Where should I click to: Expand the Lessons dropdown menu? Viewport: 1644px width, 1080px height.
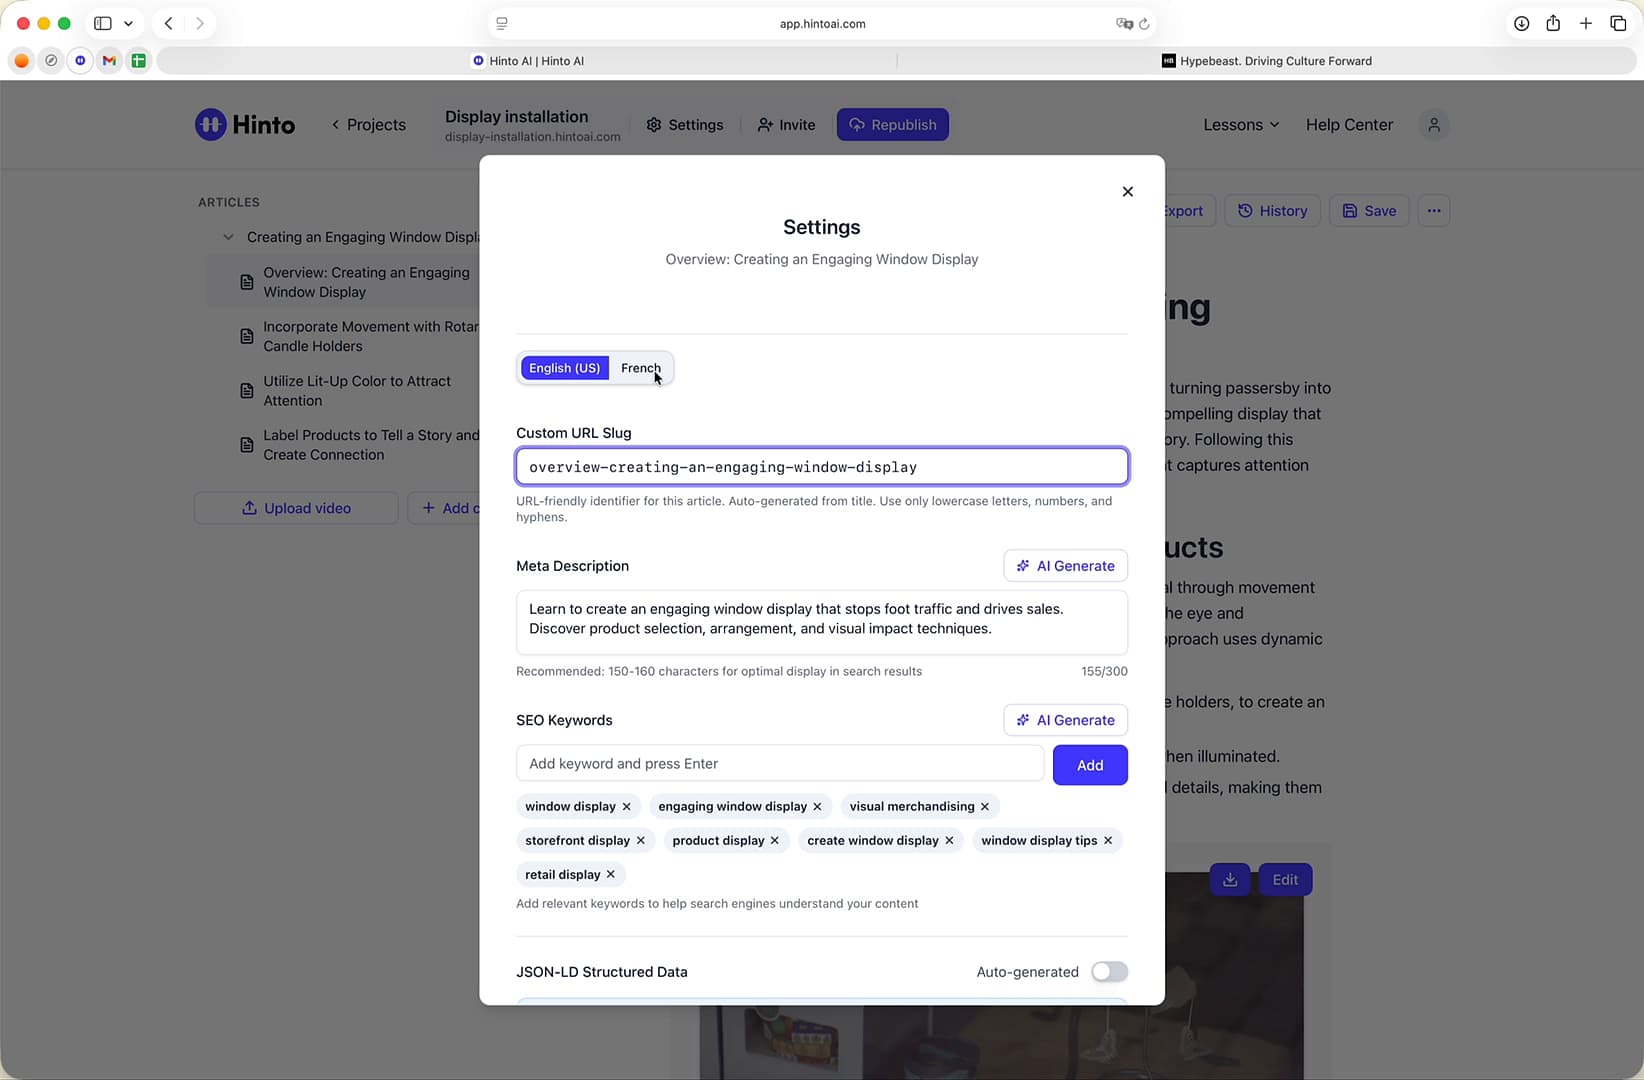point(1241,125)
